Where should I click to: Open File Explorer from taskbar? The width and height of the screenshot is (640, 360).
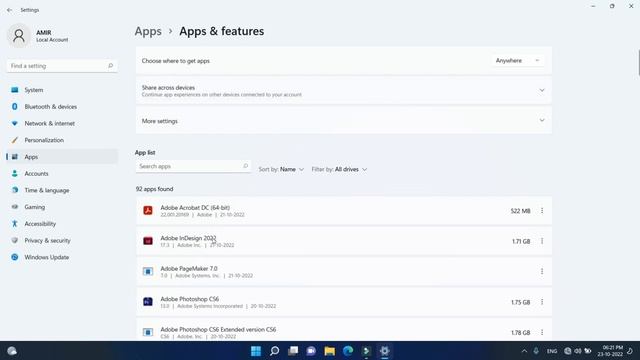pos(329,351)
